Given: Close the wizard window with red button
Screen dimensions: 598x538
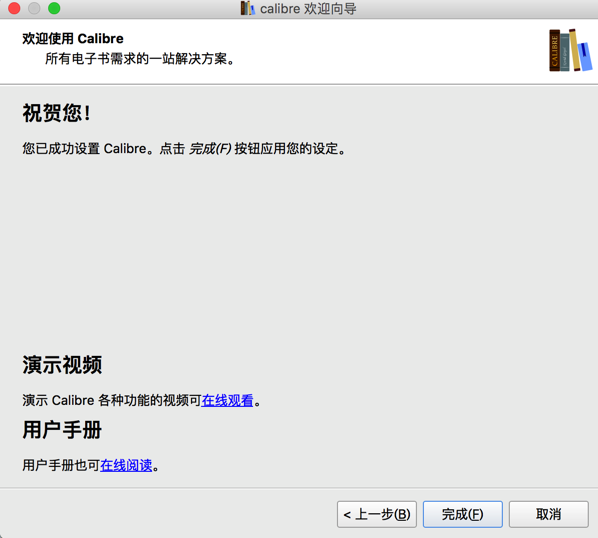Looking at the screenshot, I should click(x=14, y=8).
